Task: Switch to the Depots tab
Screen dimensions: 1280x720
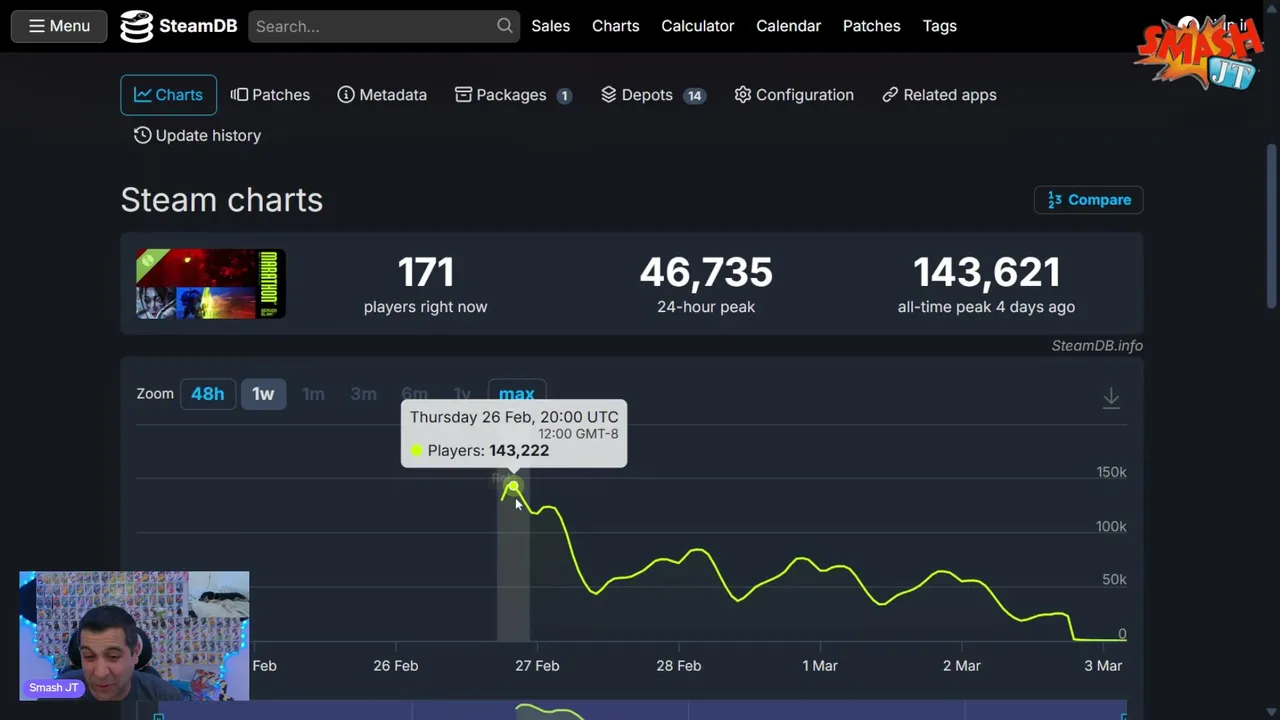Action: 652,95
